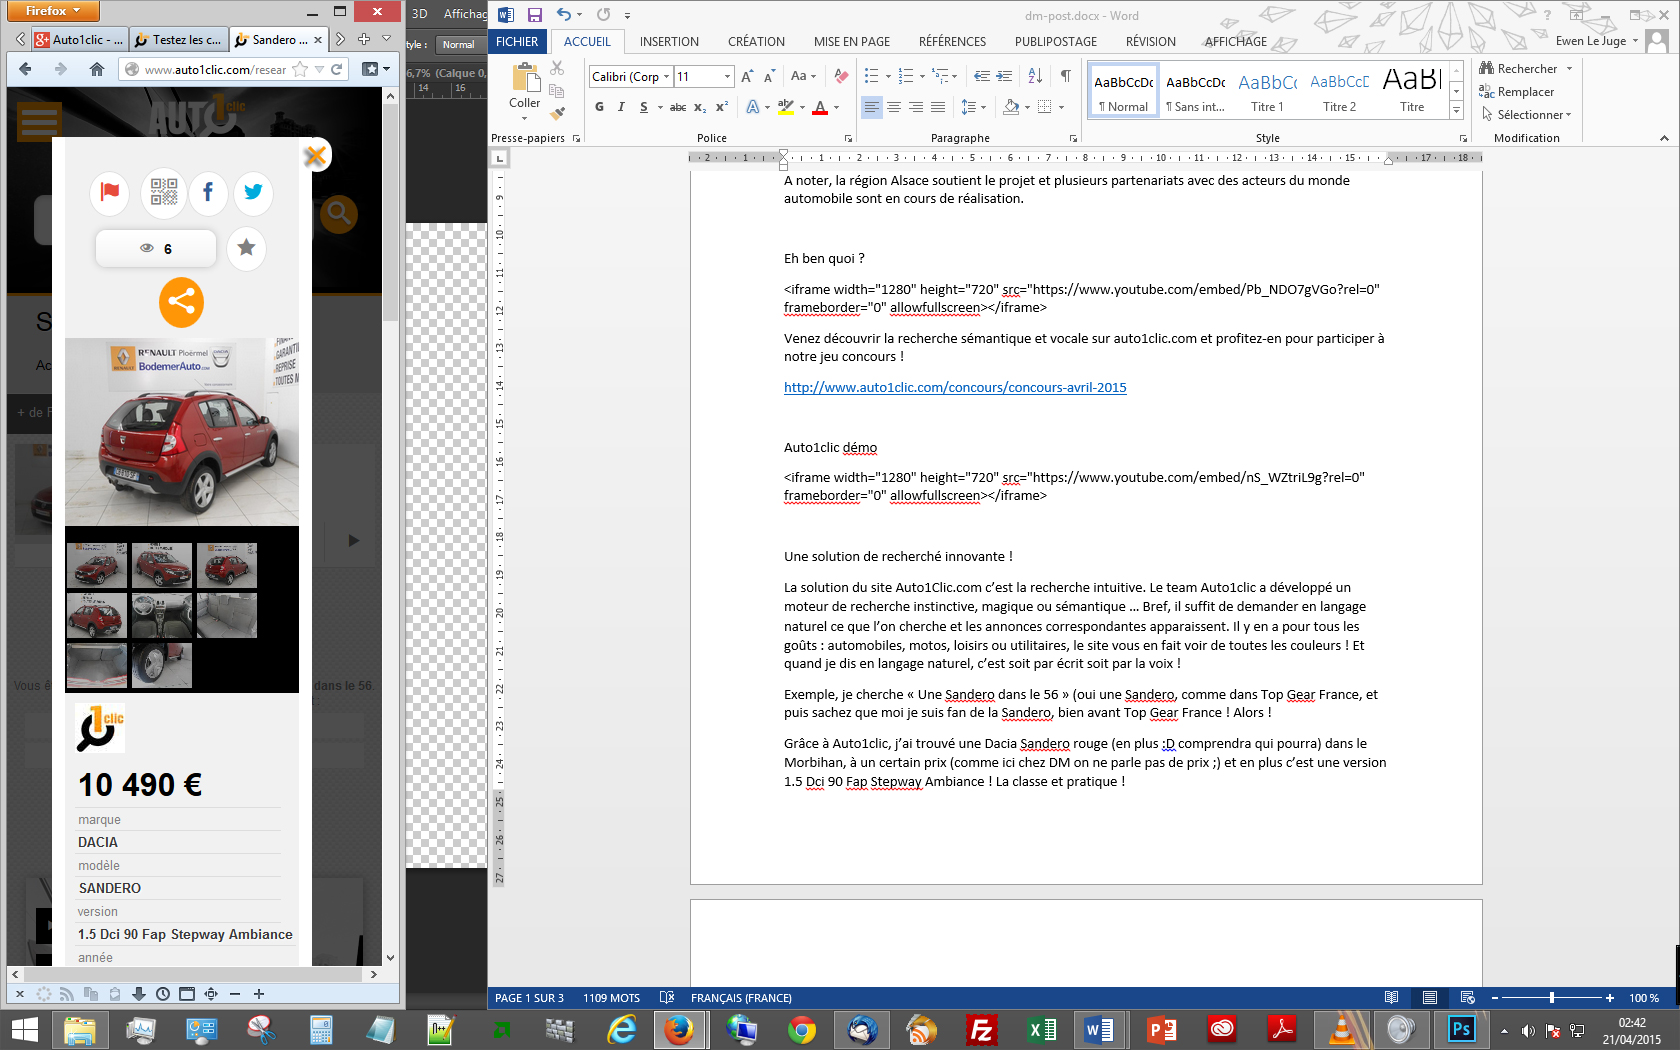The width and height of the screenshot is (1680, 1050).
Task: Click the zoom in plus button in Word
Action: click(x=1609, y=998)
